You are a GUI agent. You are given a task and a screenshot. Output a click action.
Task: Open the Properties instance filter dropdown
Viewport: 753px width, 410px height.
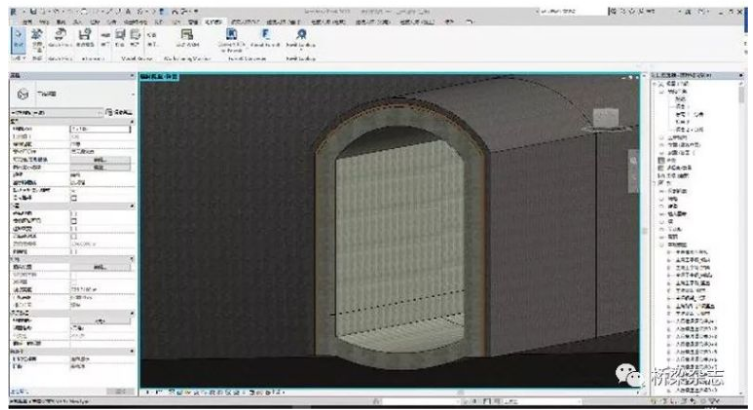point(57,112)
